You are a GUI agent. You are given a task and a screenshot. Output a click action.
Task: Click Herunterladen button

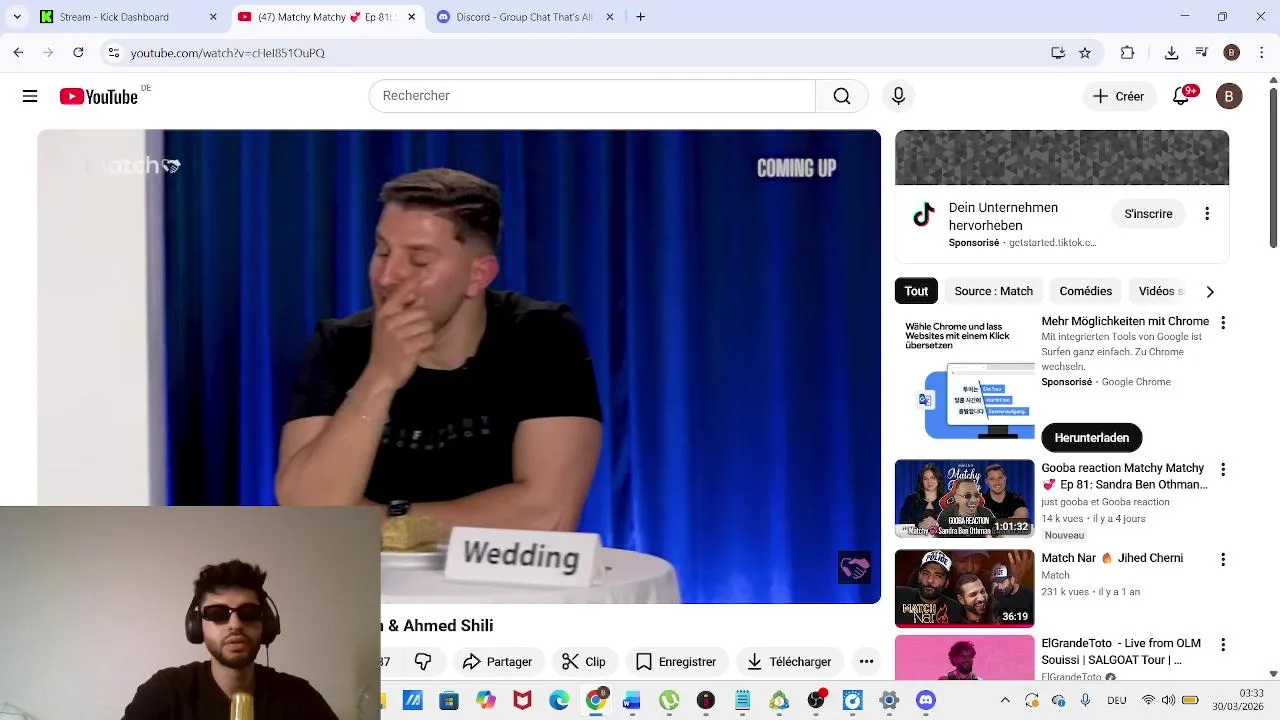tap(1091, 438)
